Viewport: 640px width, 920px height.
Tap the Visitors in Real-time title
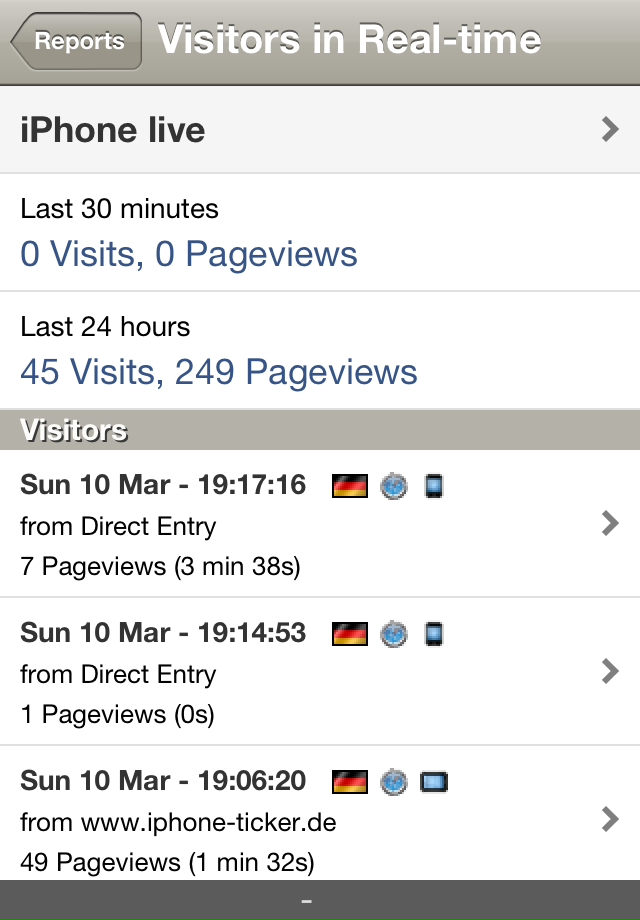pyautogui.click(x=350, y=40)
